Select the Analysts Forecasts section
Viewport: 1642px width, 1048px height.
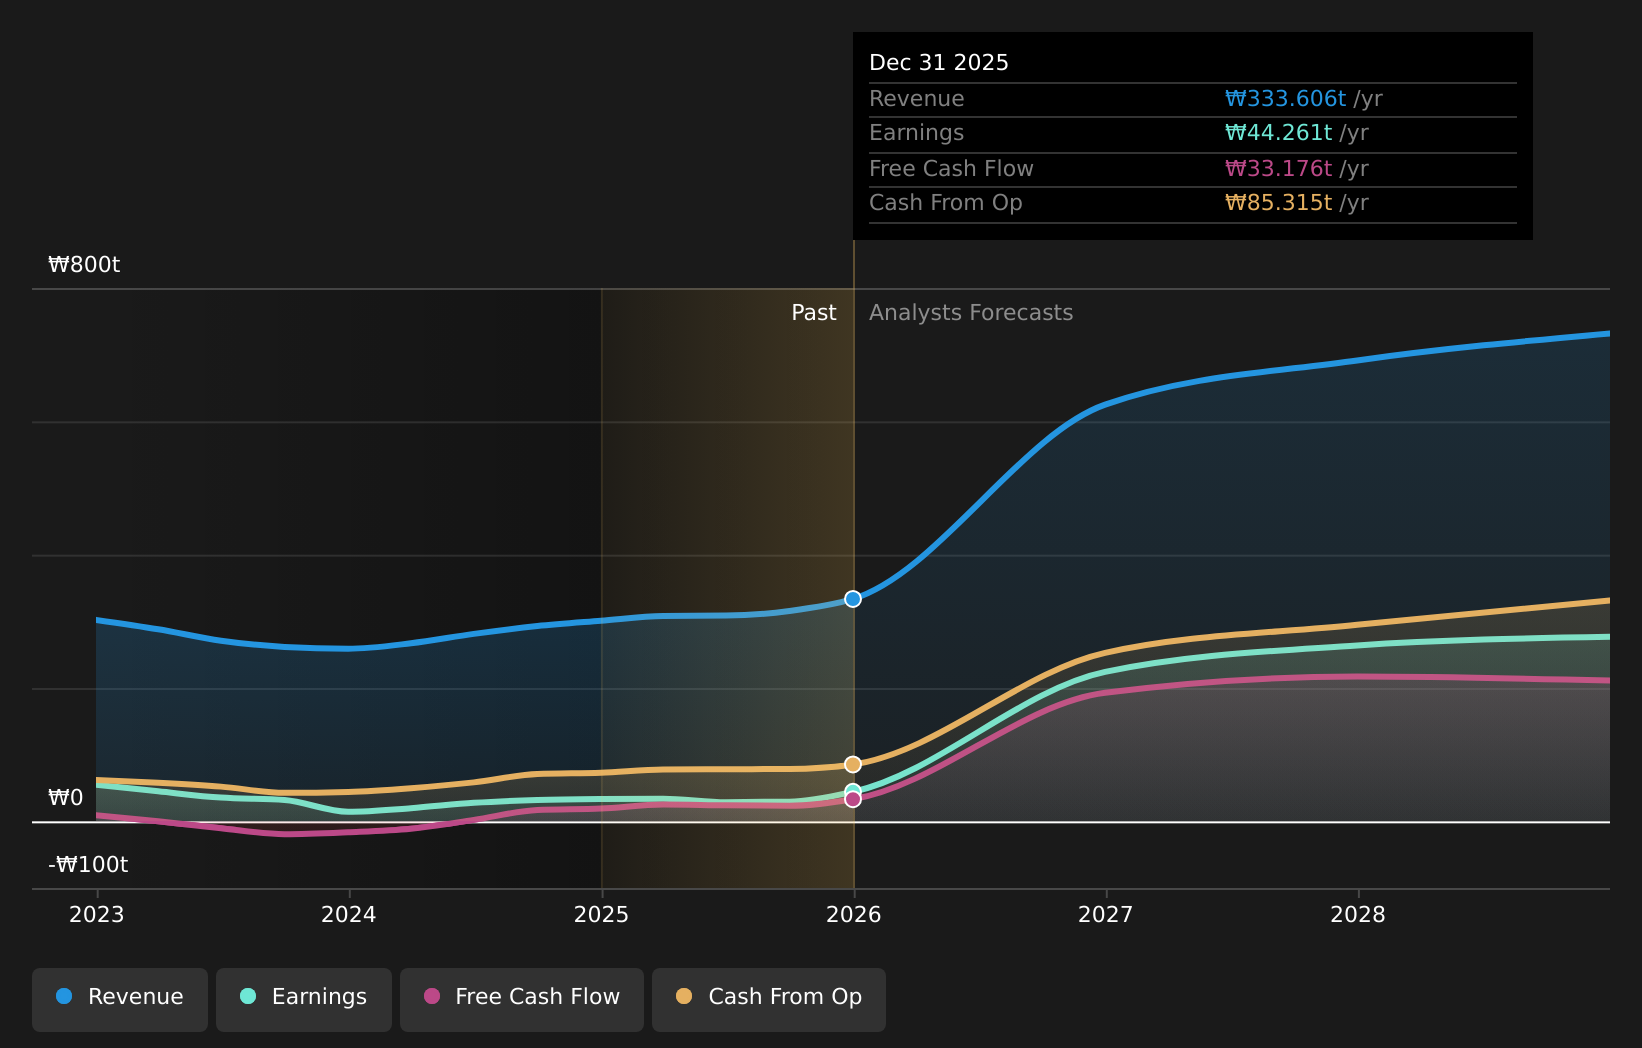coord(971,312)
